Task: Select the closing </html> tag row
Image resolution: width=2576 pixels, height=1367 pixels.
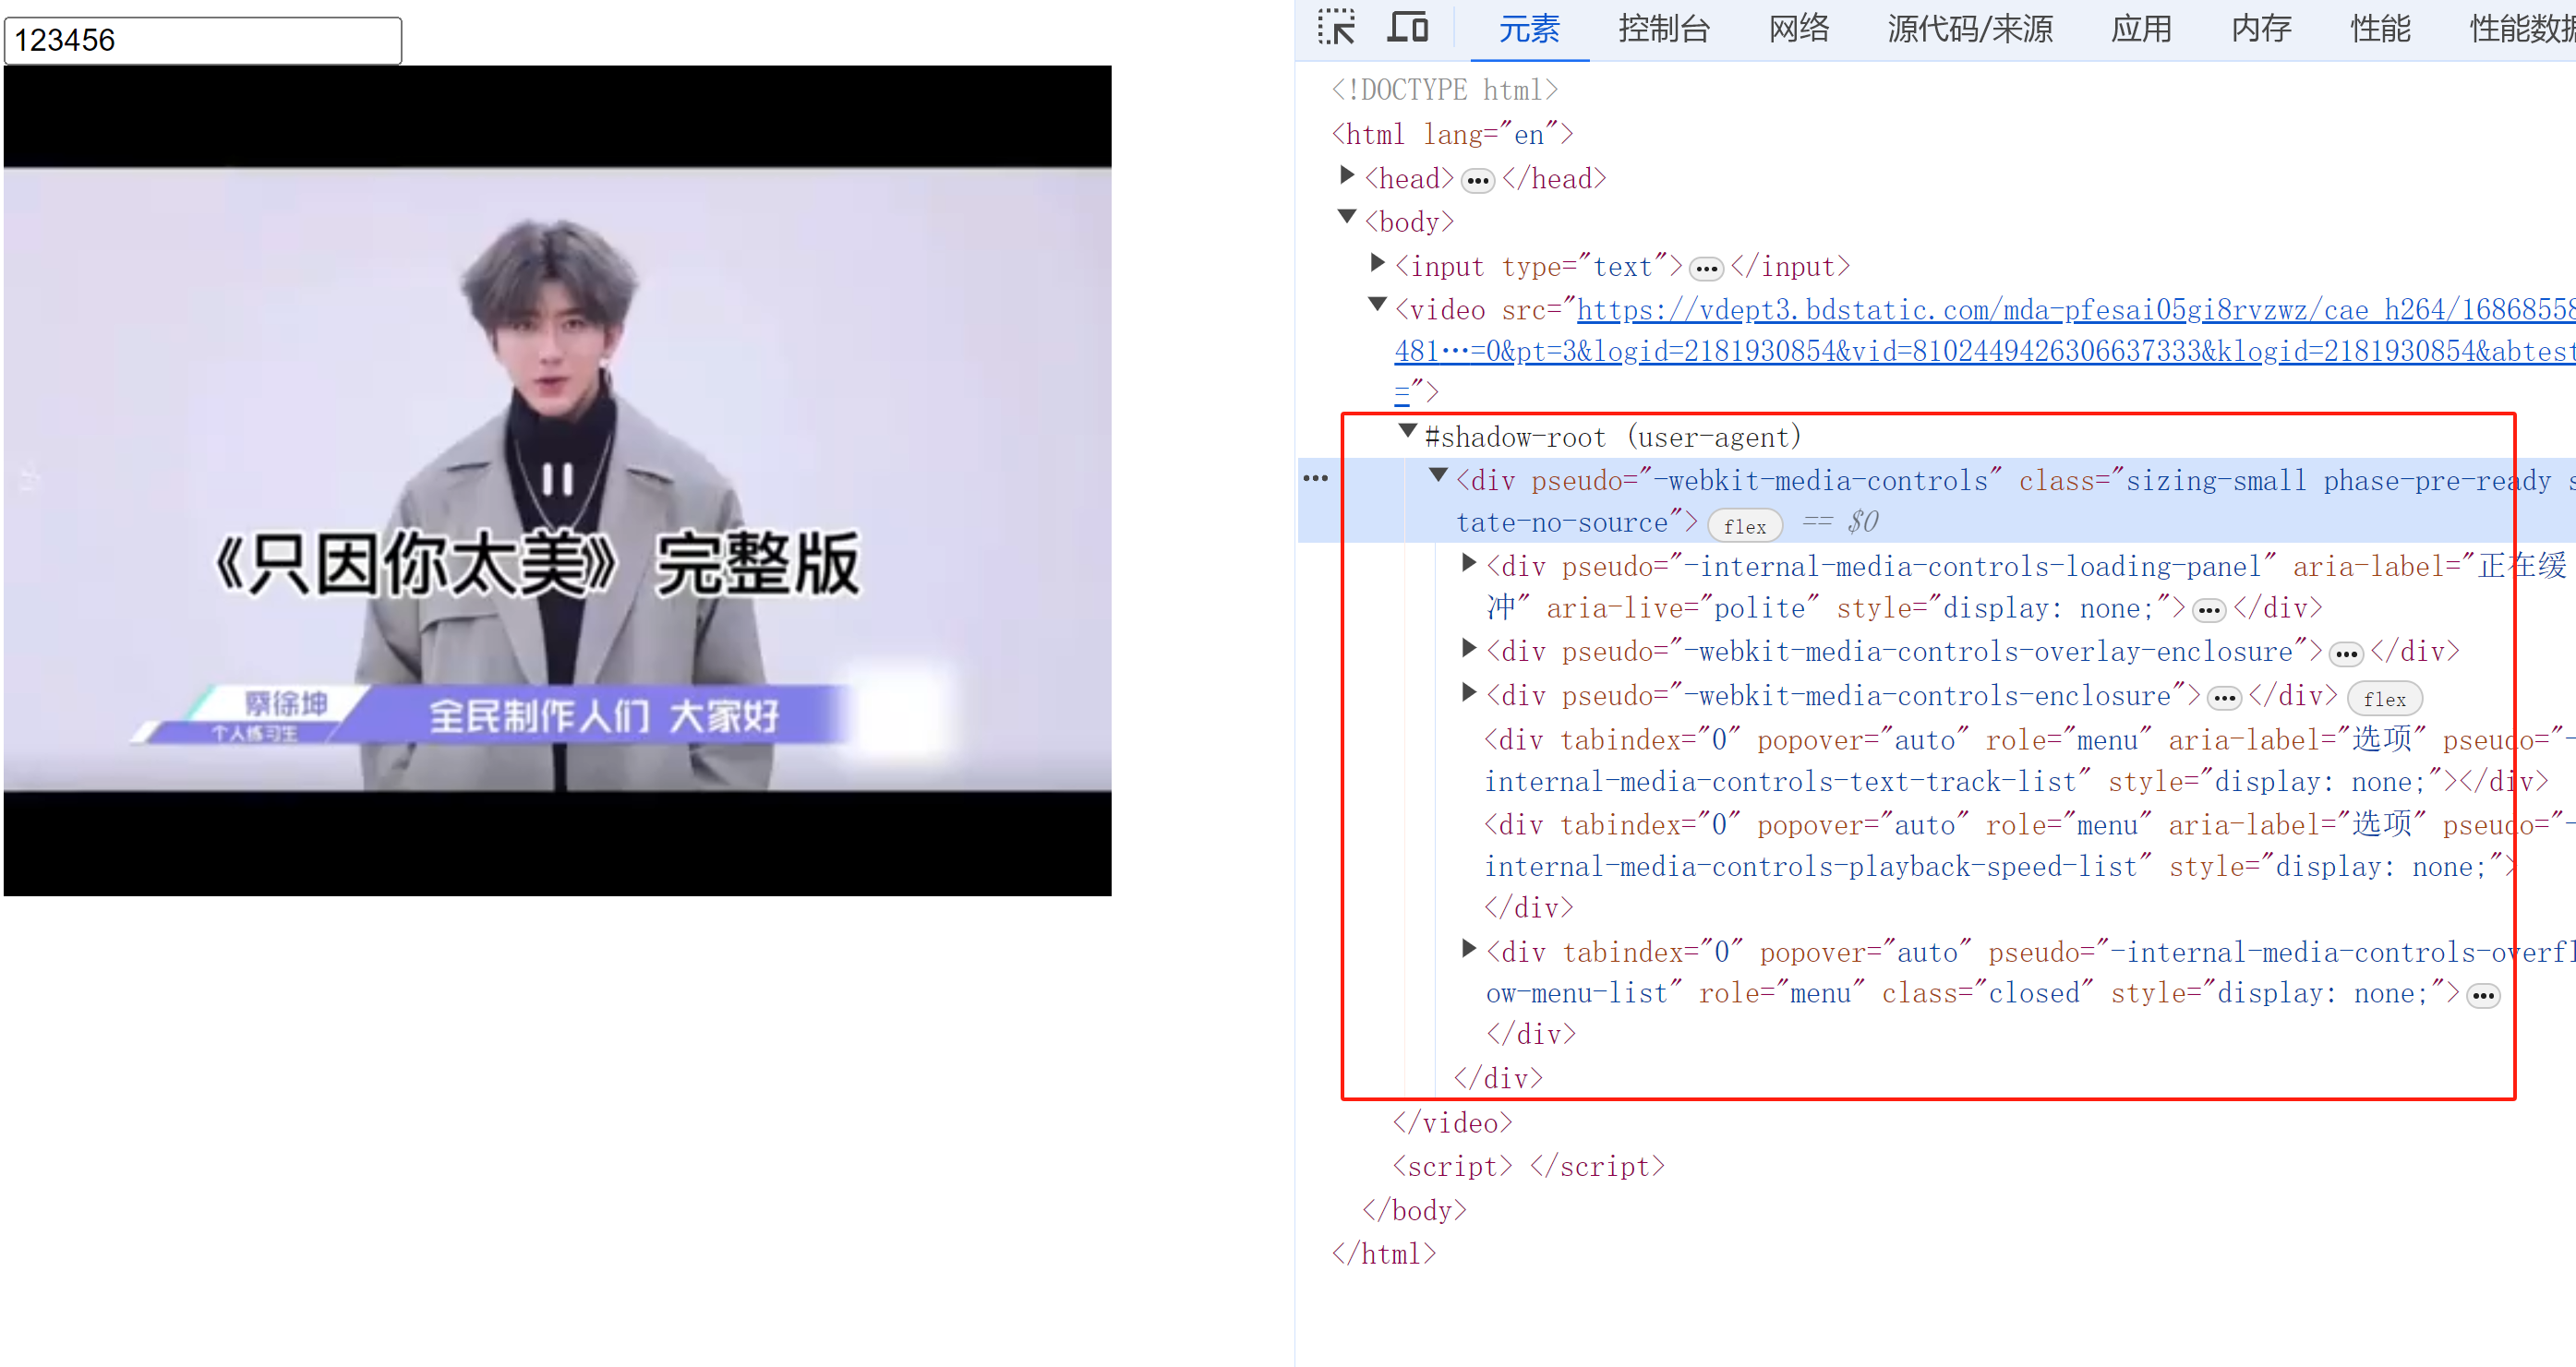Action: point(1383,1254)
